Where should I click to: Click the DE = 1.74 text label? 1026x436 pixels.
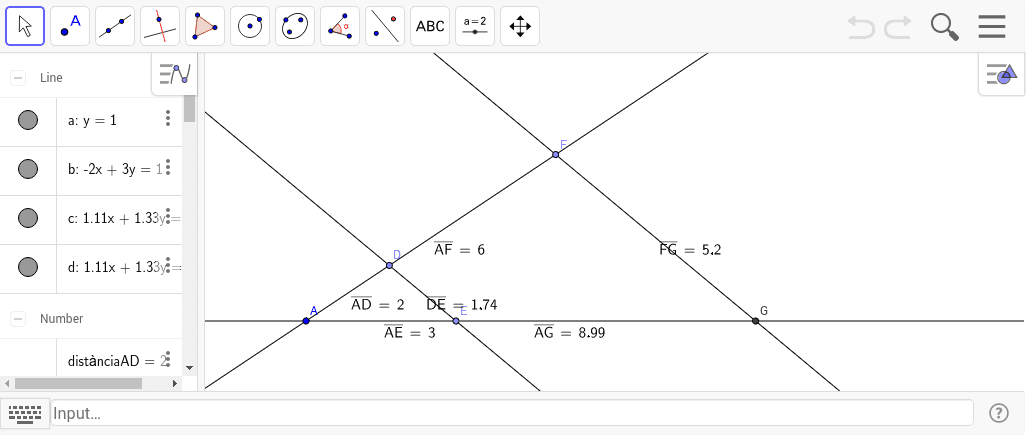[x=462, y=304]
